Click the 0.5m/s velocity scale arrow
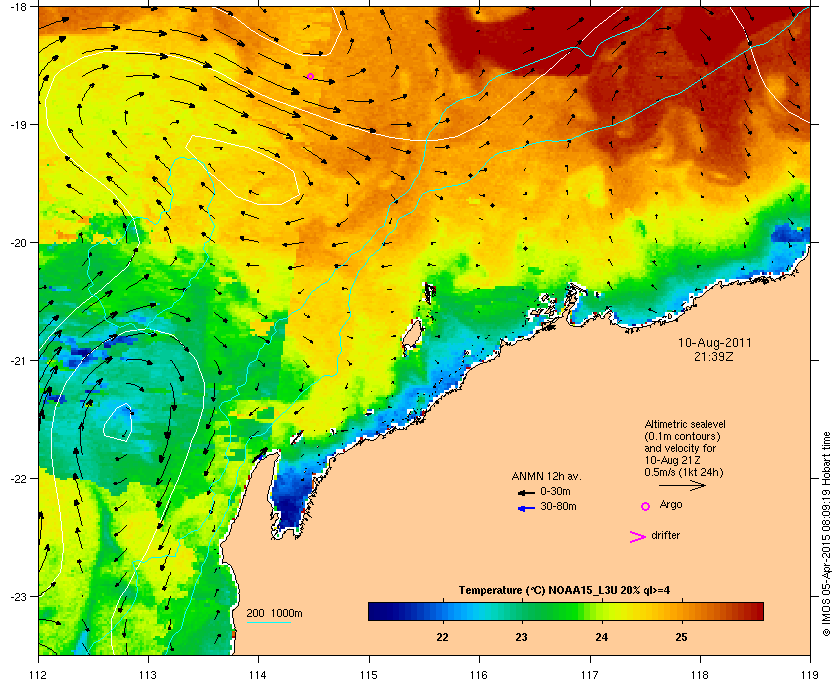The height and width of the screenshot is (680, 840). pos(682,485)
